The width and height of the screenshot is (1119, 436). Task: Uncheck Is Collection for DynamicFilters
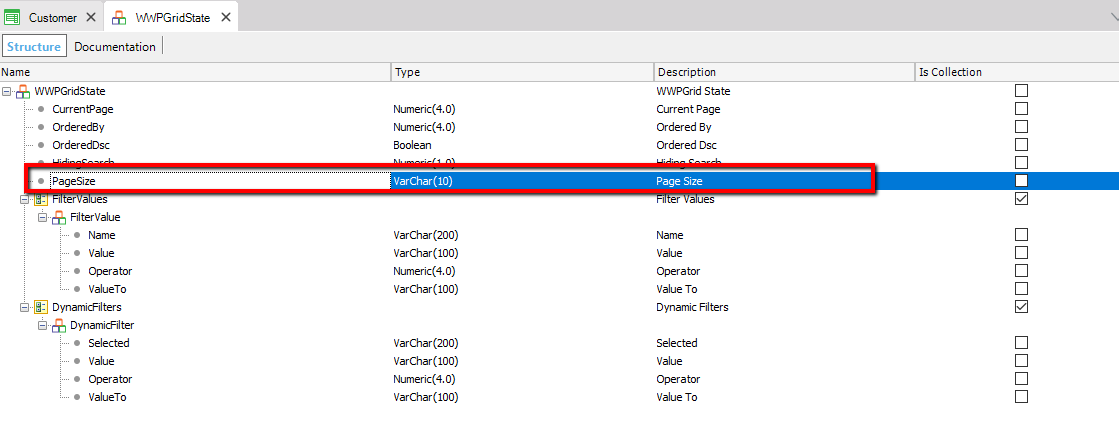point(1021,307)
